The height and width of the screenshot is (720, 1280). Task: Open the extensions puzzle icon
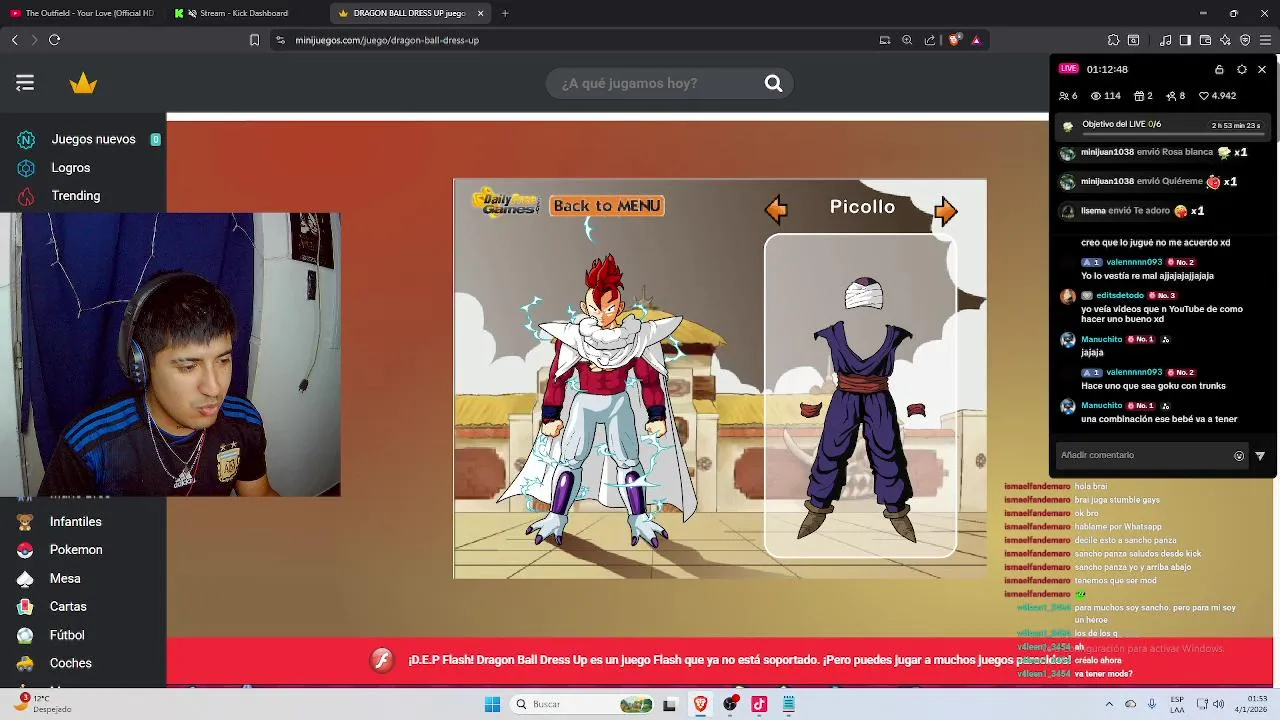coord(1113,40)
